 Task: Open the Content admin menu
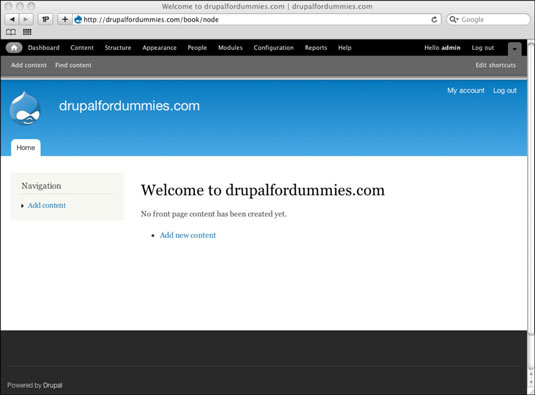pyautogui.click(x=82, y=48)
